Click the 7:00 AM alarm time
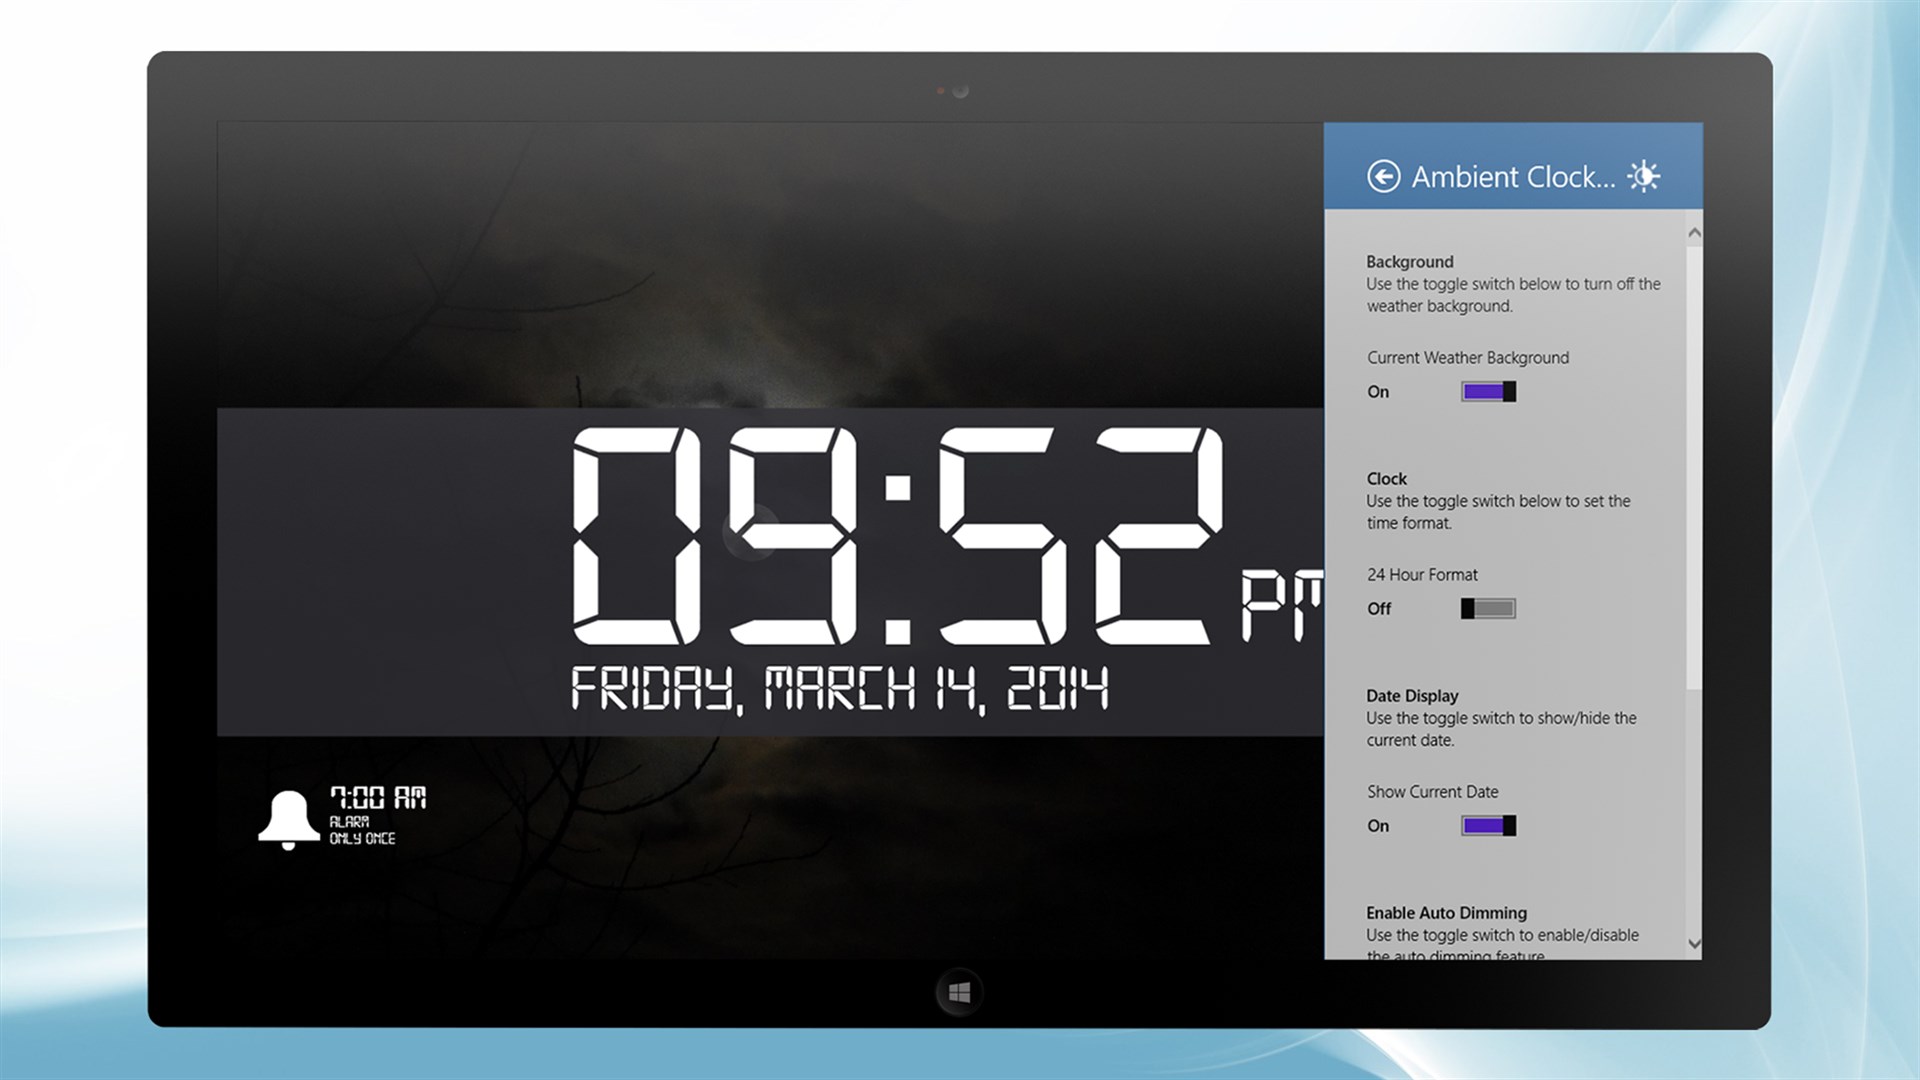 click(378, 798)
